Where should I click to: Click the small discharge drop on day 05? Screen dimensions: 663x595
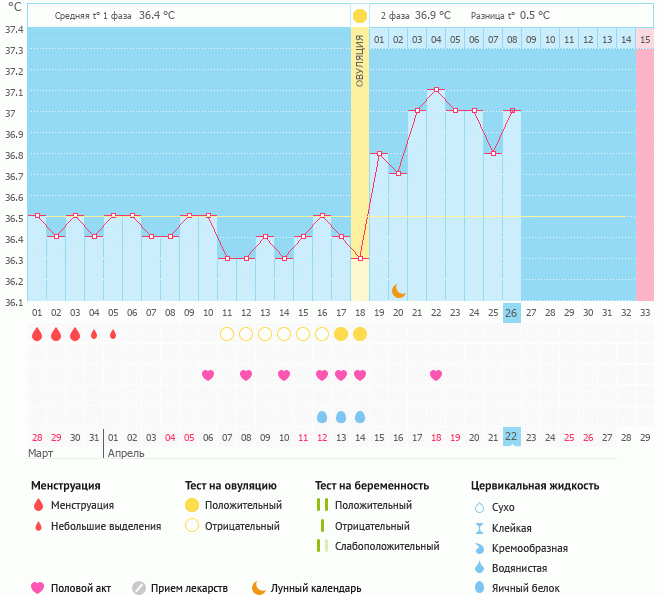point(113,334)
